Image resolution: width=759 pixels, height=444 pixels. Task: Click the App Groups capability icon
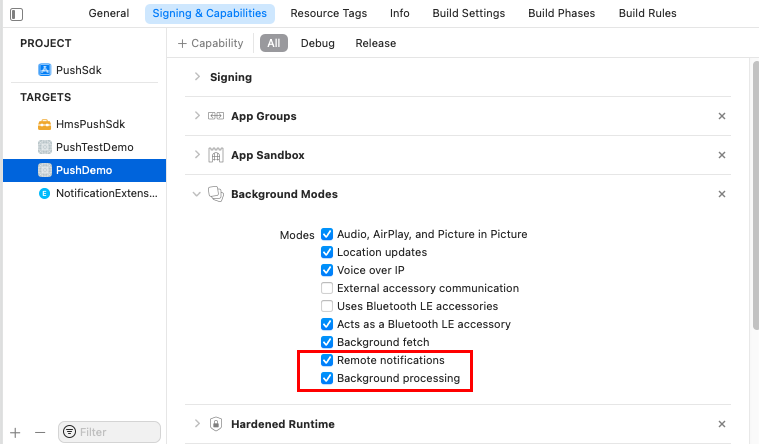(216, 116)
